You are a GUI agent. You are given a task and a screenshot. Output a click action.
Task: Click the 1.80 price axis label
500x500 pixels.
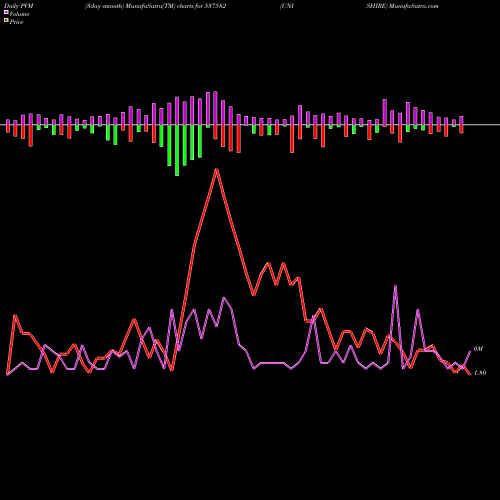[x=480, y=373]
